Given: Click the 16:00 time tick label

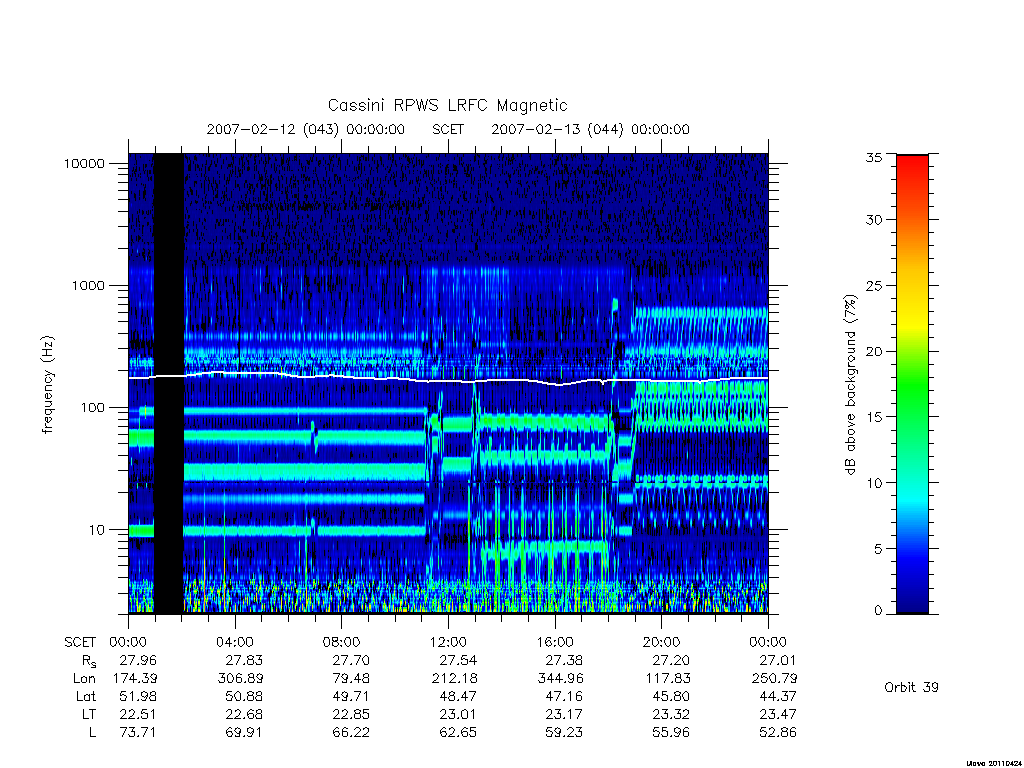Looking at the screenshot, I should coord(555,643).
